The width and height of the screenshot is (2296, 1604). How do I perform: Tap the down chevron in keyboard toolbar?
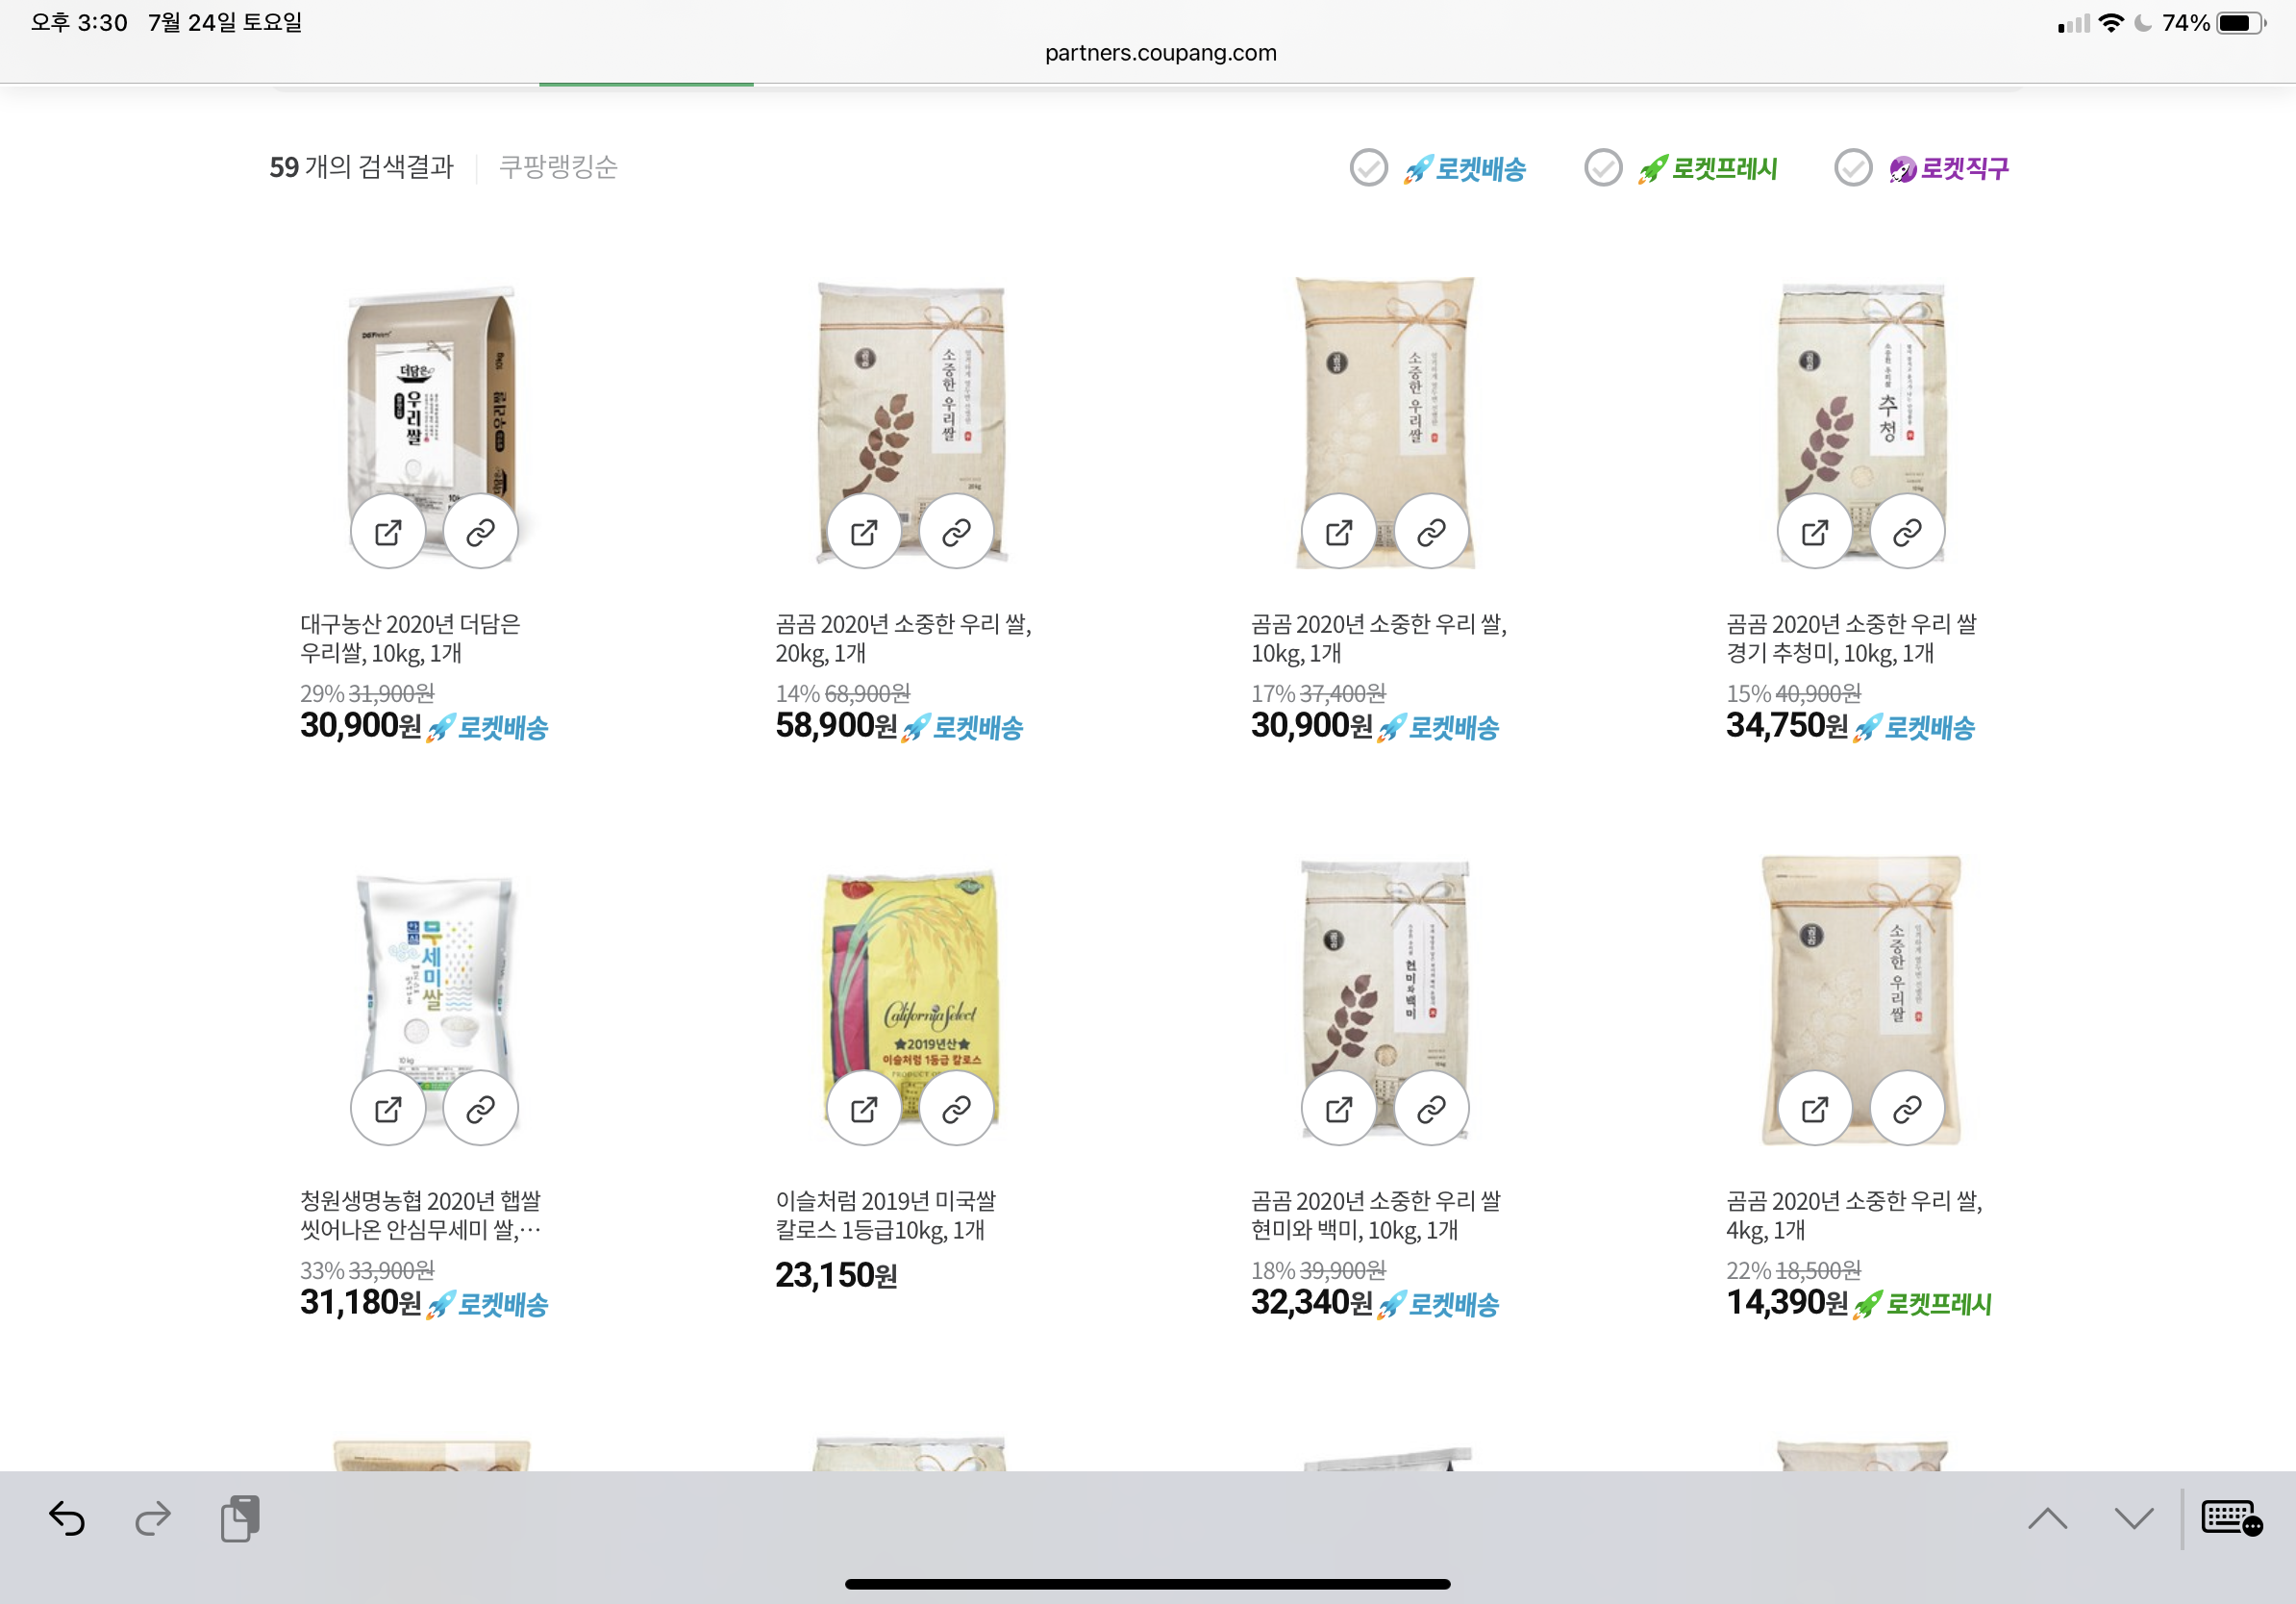pos(2133,1519)
